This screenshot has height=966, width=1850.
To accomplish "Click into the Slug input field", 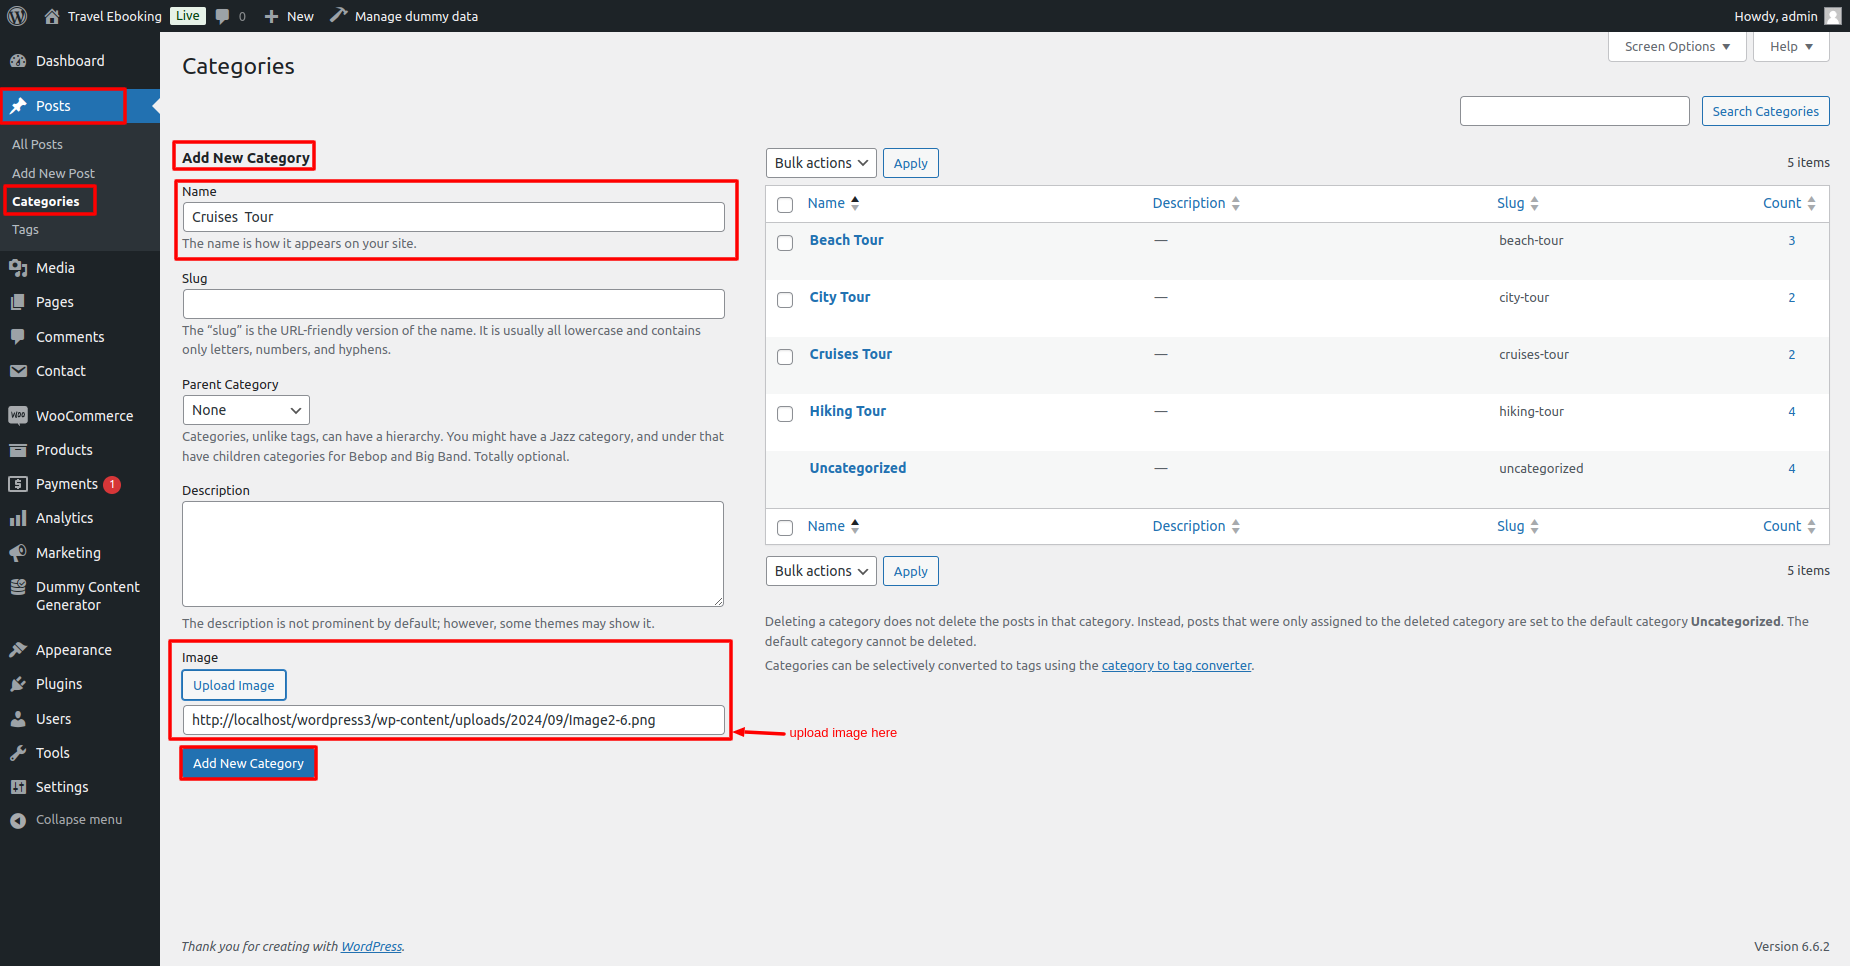I will 453,304.
